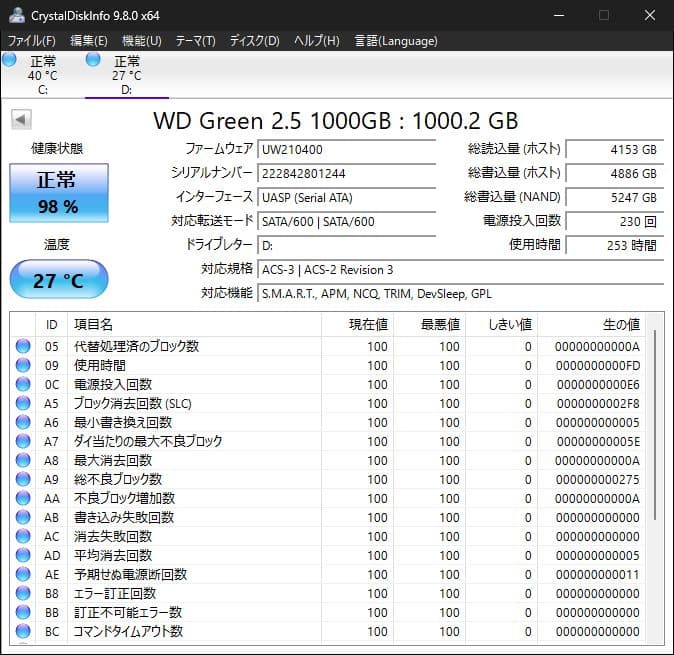Click the blue status icon for row A5
The width and height of the screenshot is (674, 655).
tap(23, 403)
